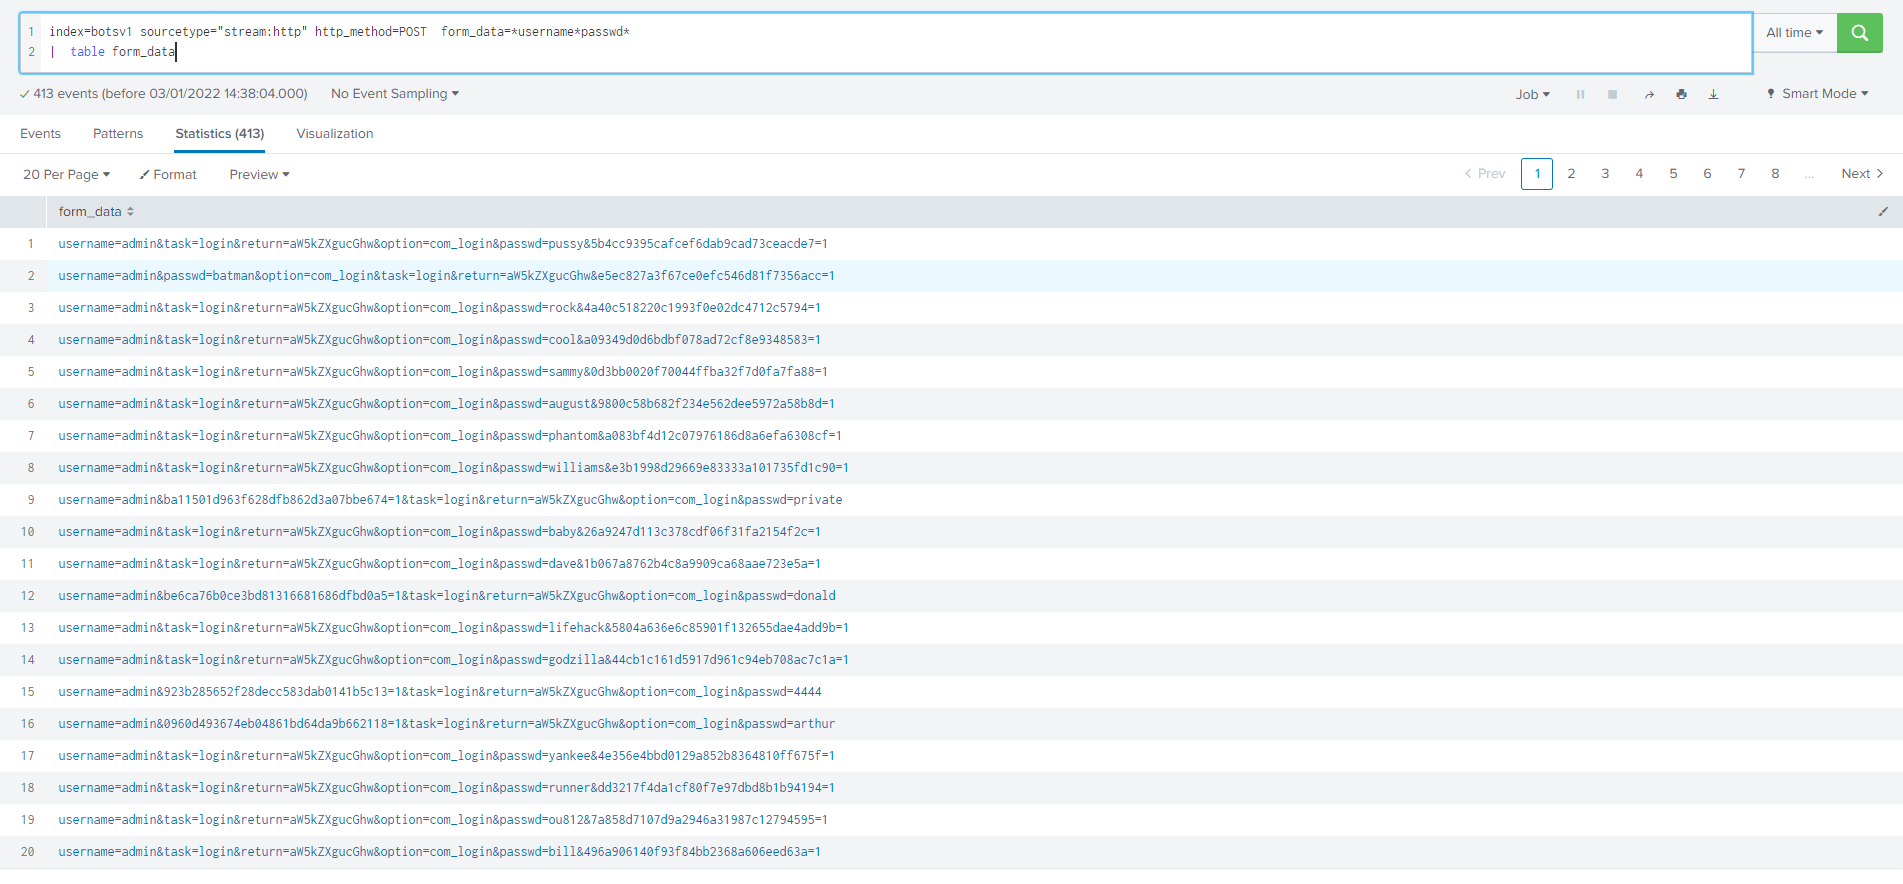Change the 20 Per Page setting

66,174
